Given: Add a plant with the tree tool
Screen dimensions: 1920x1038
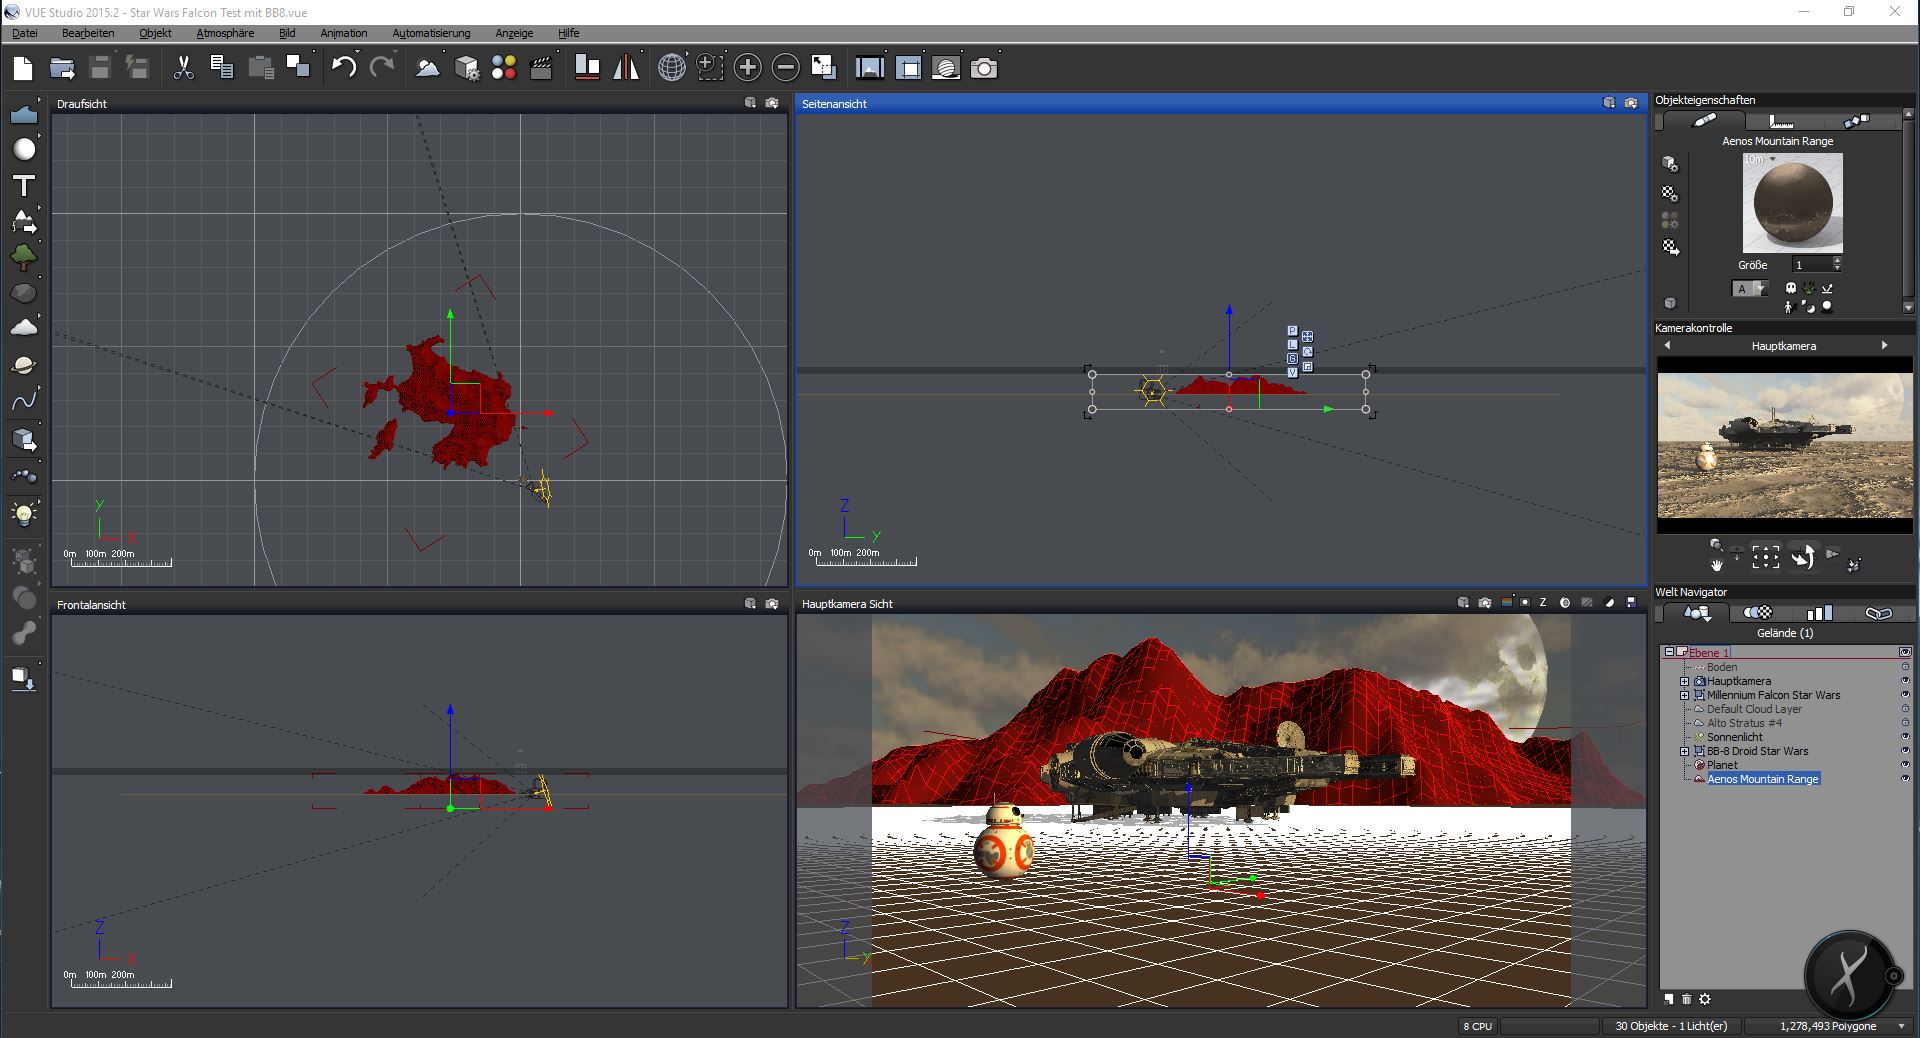Looking at the screenshot, I should (24, 257).
